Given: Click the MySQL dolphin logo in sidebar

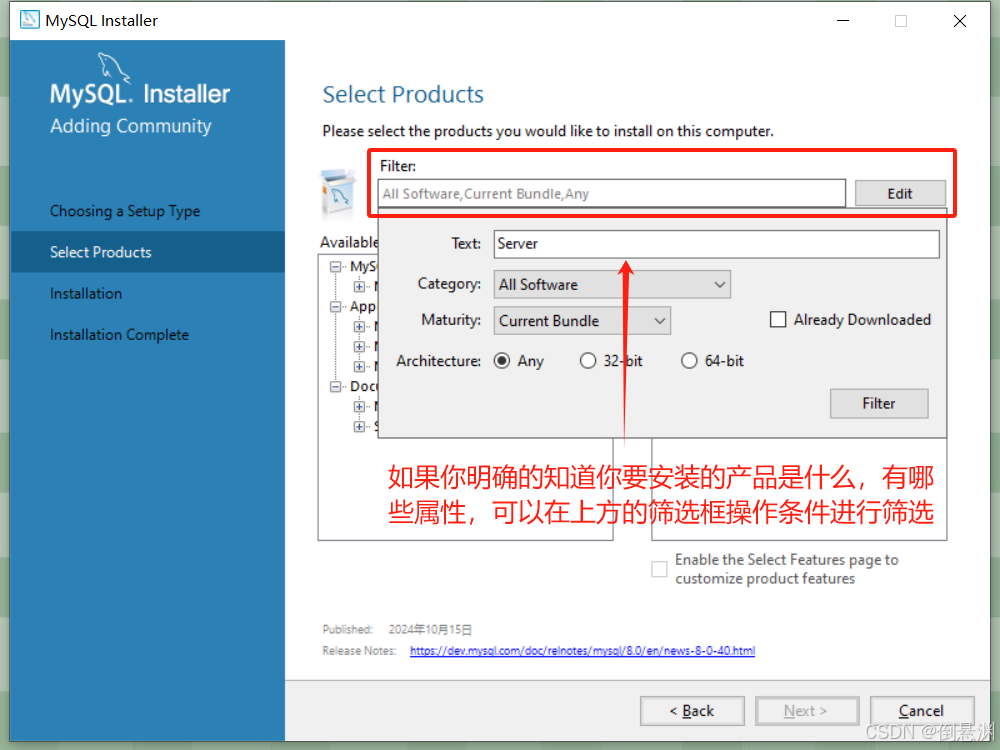Looking at the screenshot, I should click(x=114, y=68).
